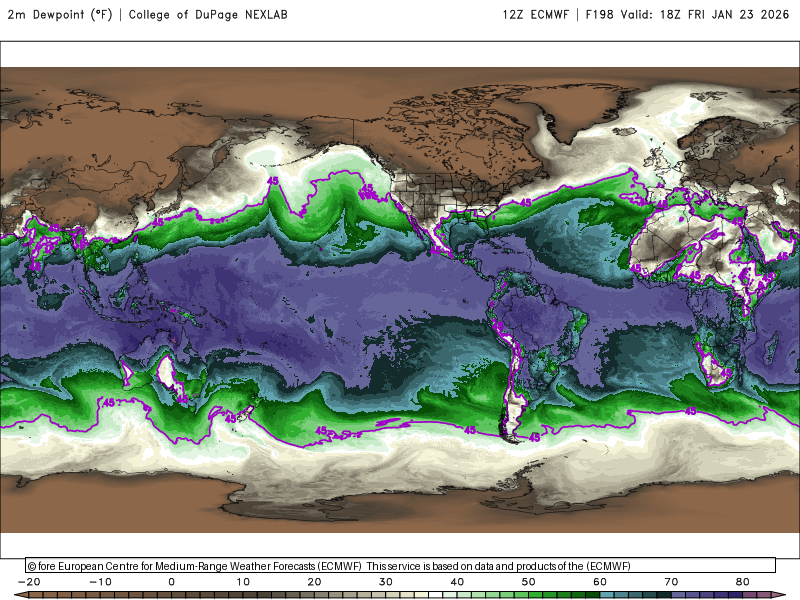Click the 50 color scale label
This screenshot has height=600, width=800.
click(x=529, y=582)
